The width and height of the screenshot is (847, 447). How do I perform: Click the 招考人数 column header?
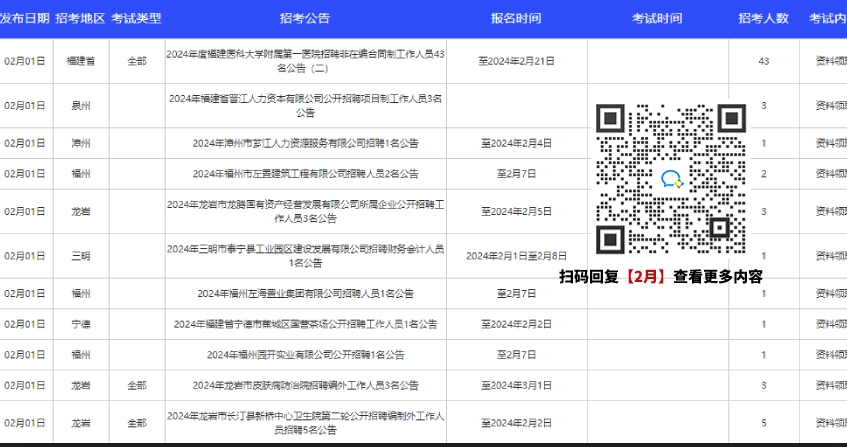(763, 18)
